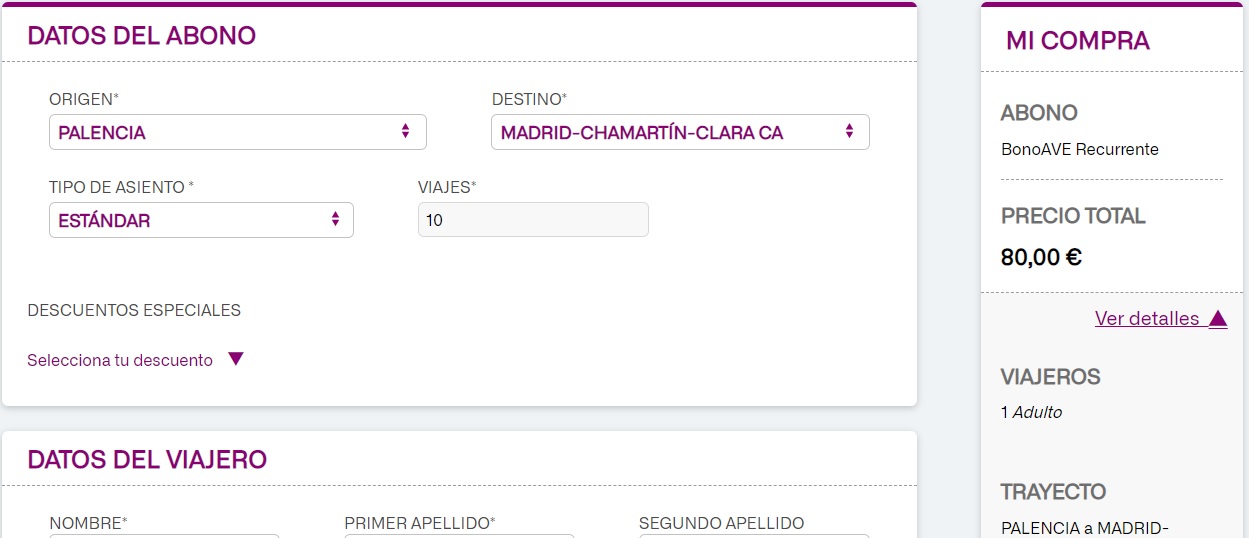The height and width of the screenshot is (538, 1249).
Task: Open the Destino station dropdown
Action: (x=679, y=132)
